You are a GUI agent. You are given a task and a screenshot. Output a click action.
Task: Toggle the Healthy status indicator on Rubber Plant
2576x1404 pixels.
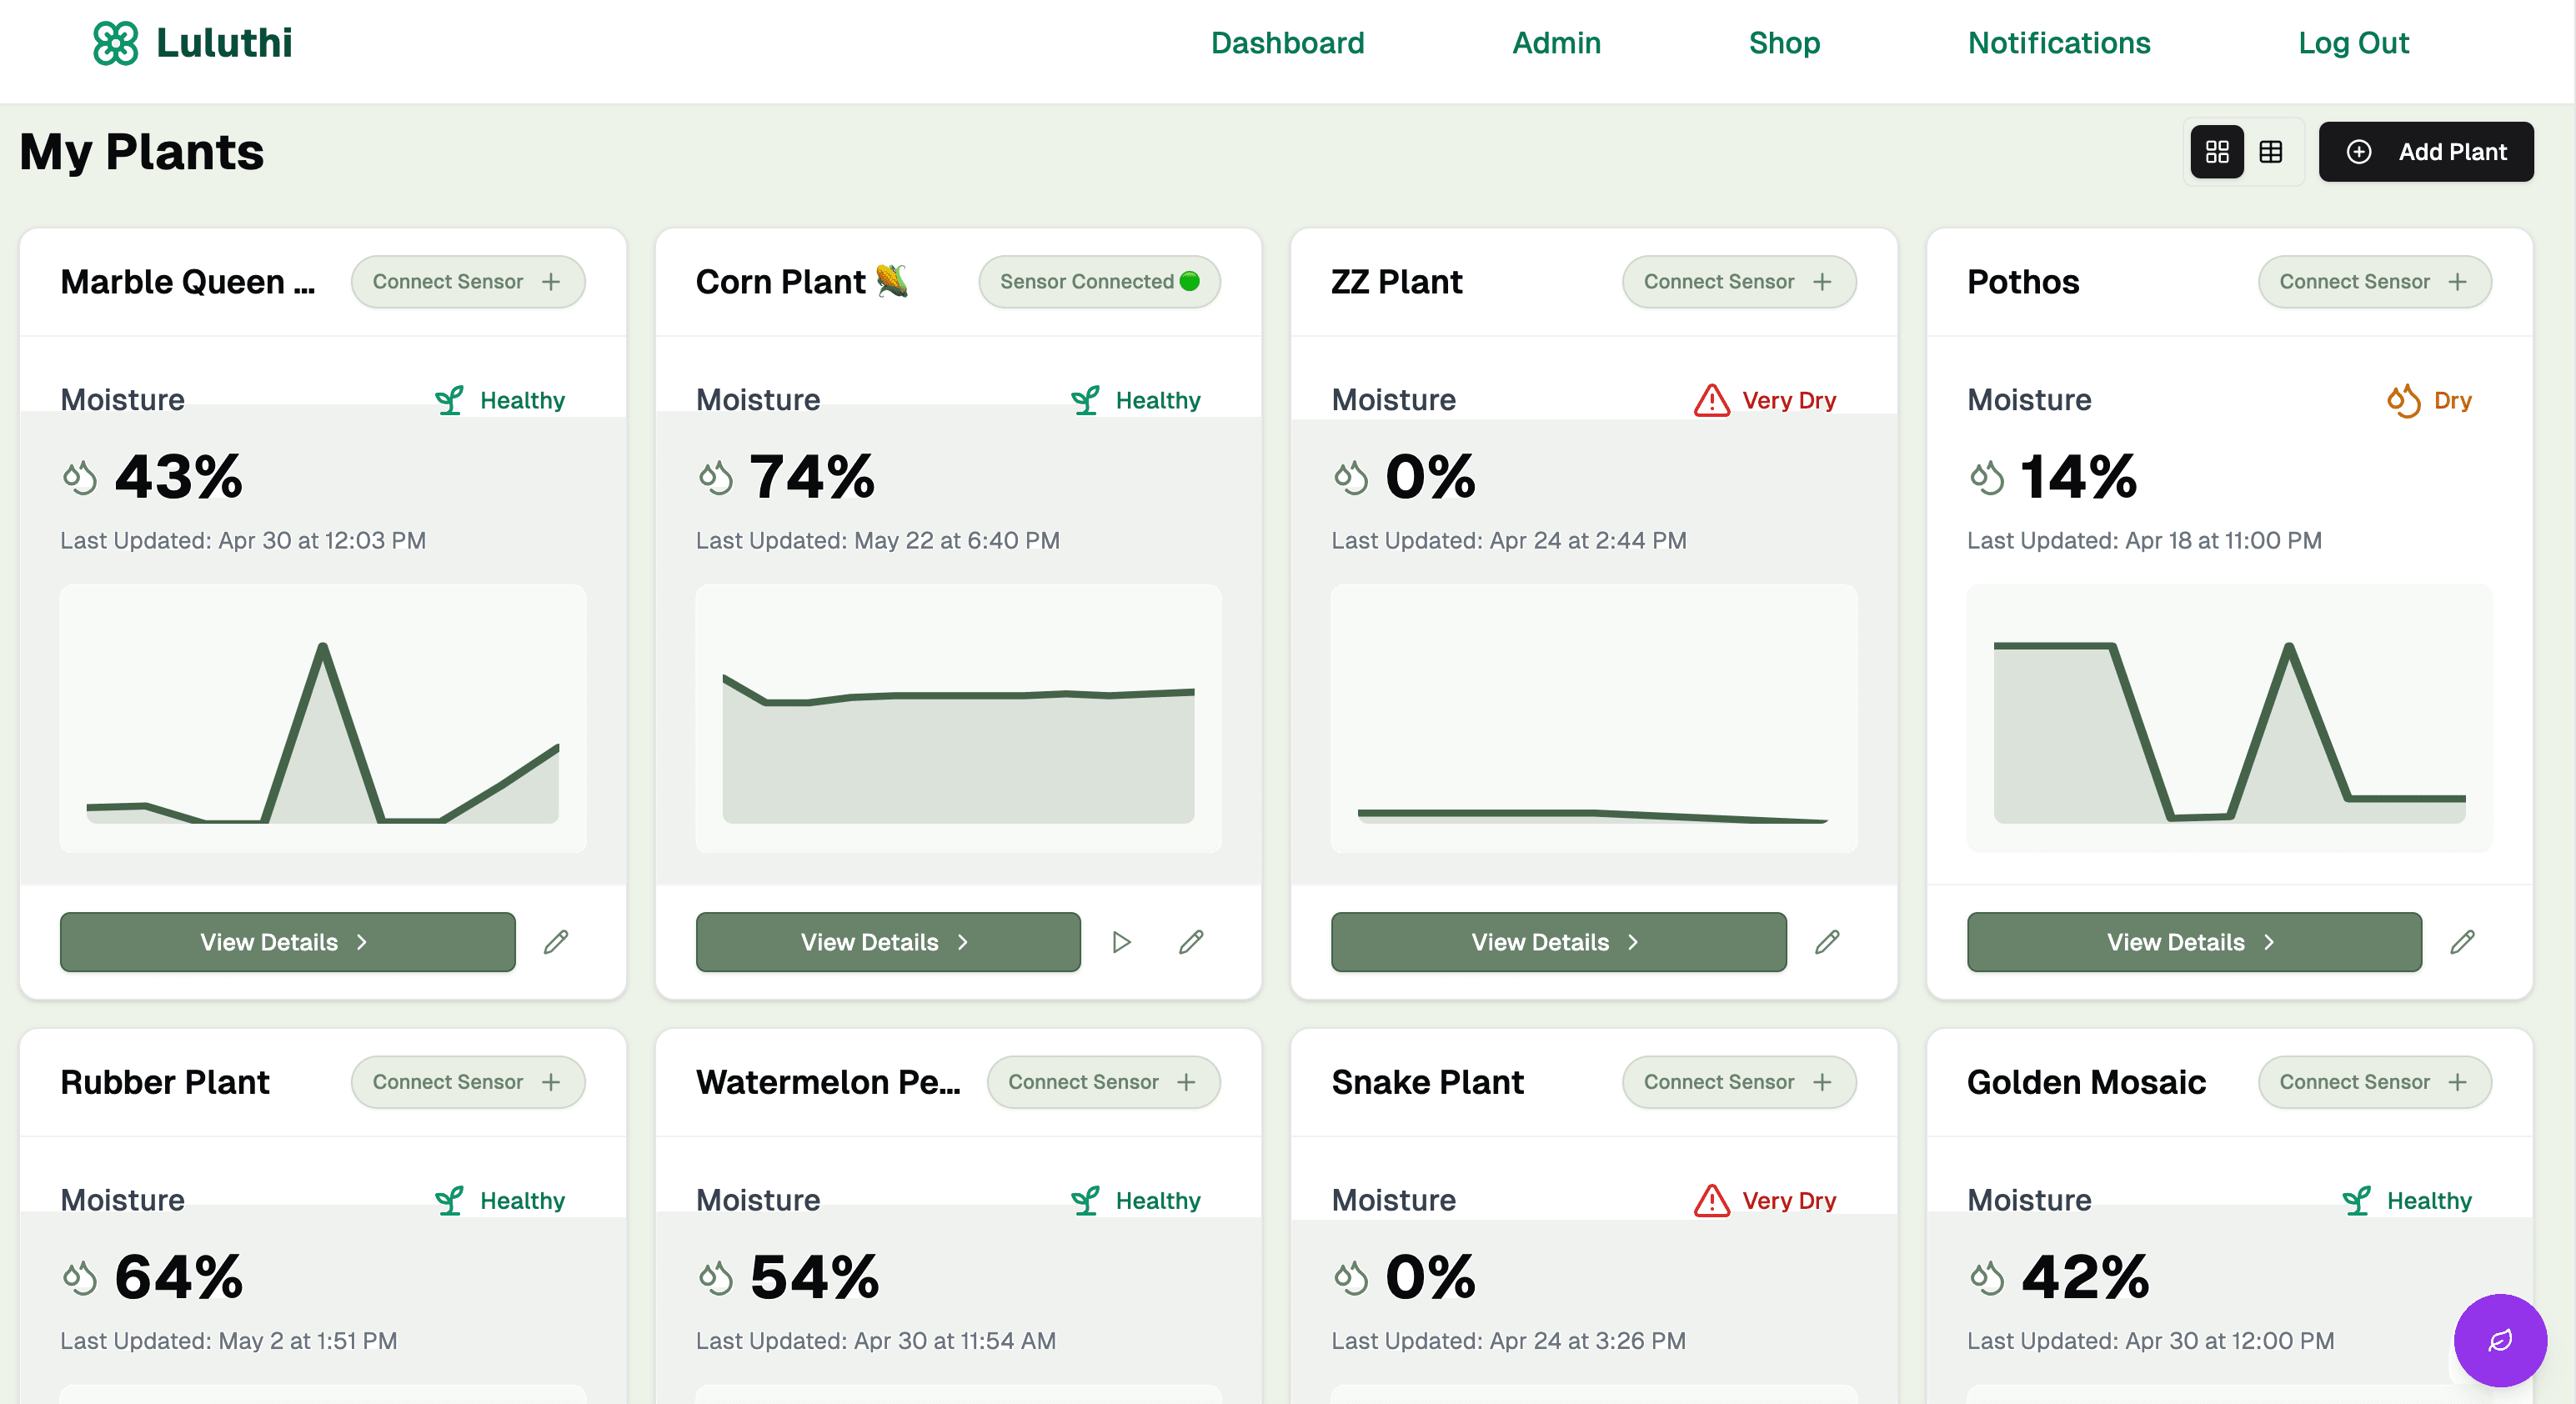[x=500, y=1200]
